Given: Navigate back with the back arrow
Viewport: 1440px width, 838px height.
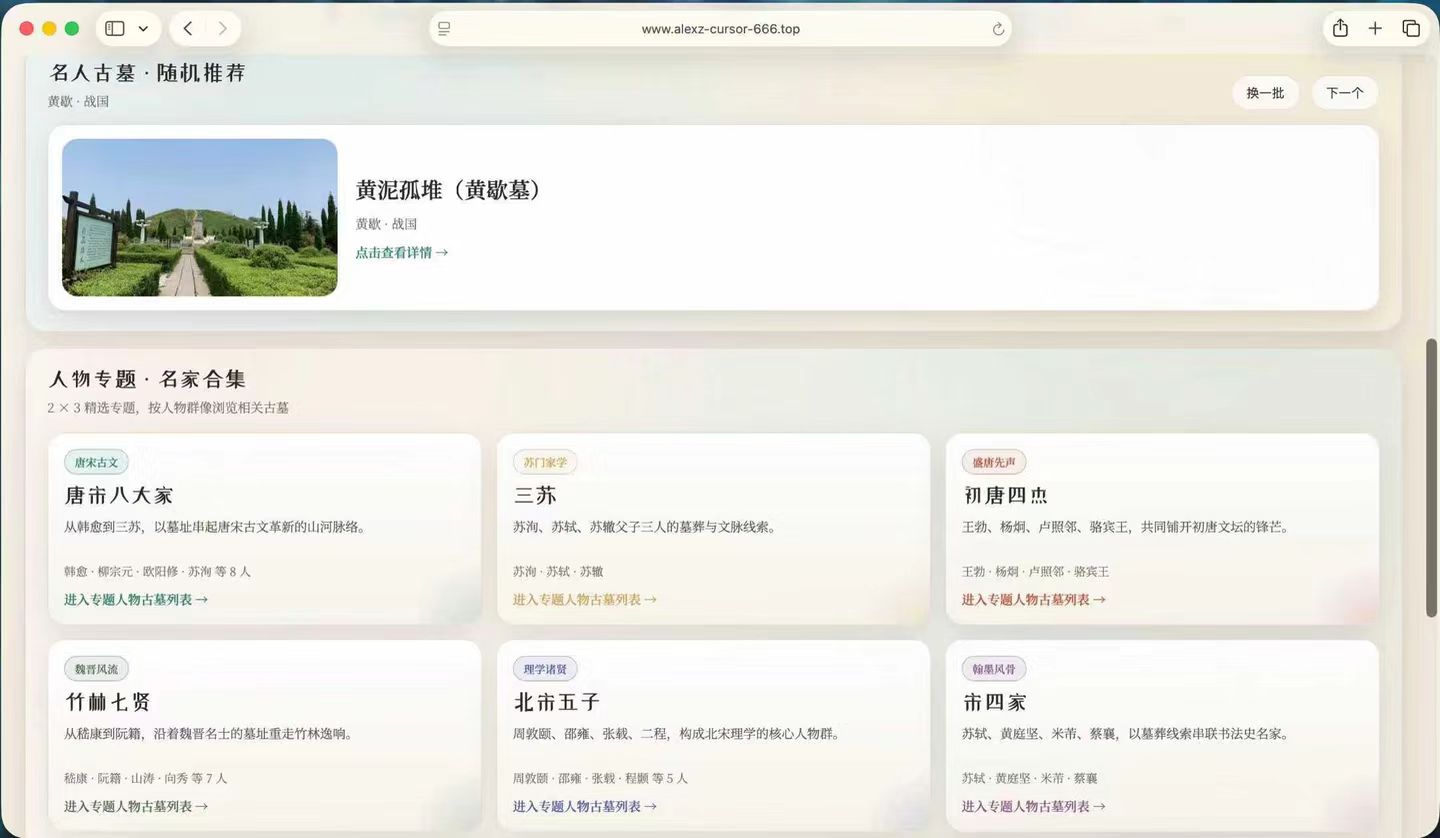Looking at the screenshot, I should click(x=187, y=29).
